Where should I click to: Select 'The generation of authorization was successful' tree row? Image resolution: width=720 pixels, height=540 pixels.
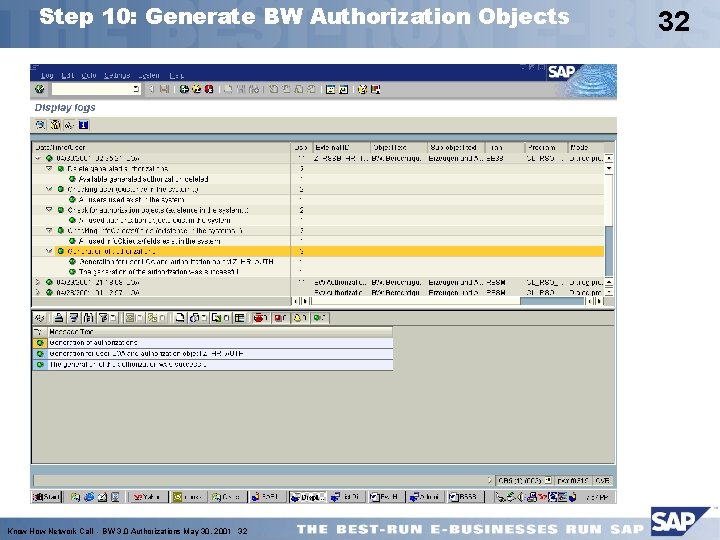pyautogui.click(x=158, y=272)
